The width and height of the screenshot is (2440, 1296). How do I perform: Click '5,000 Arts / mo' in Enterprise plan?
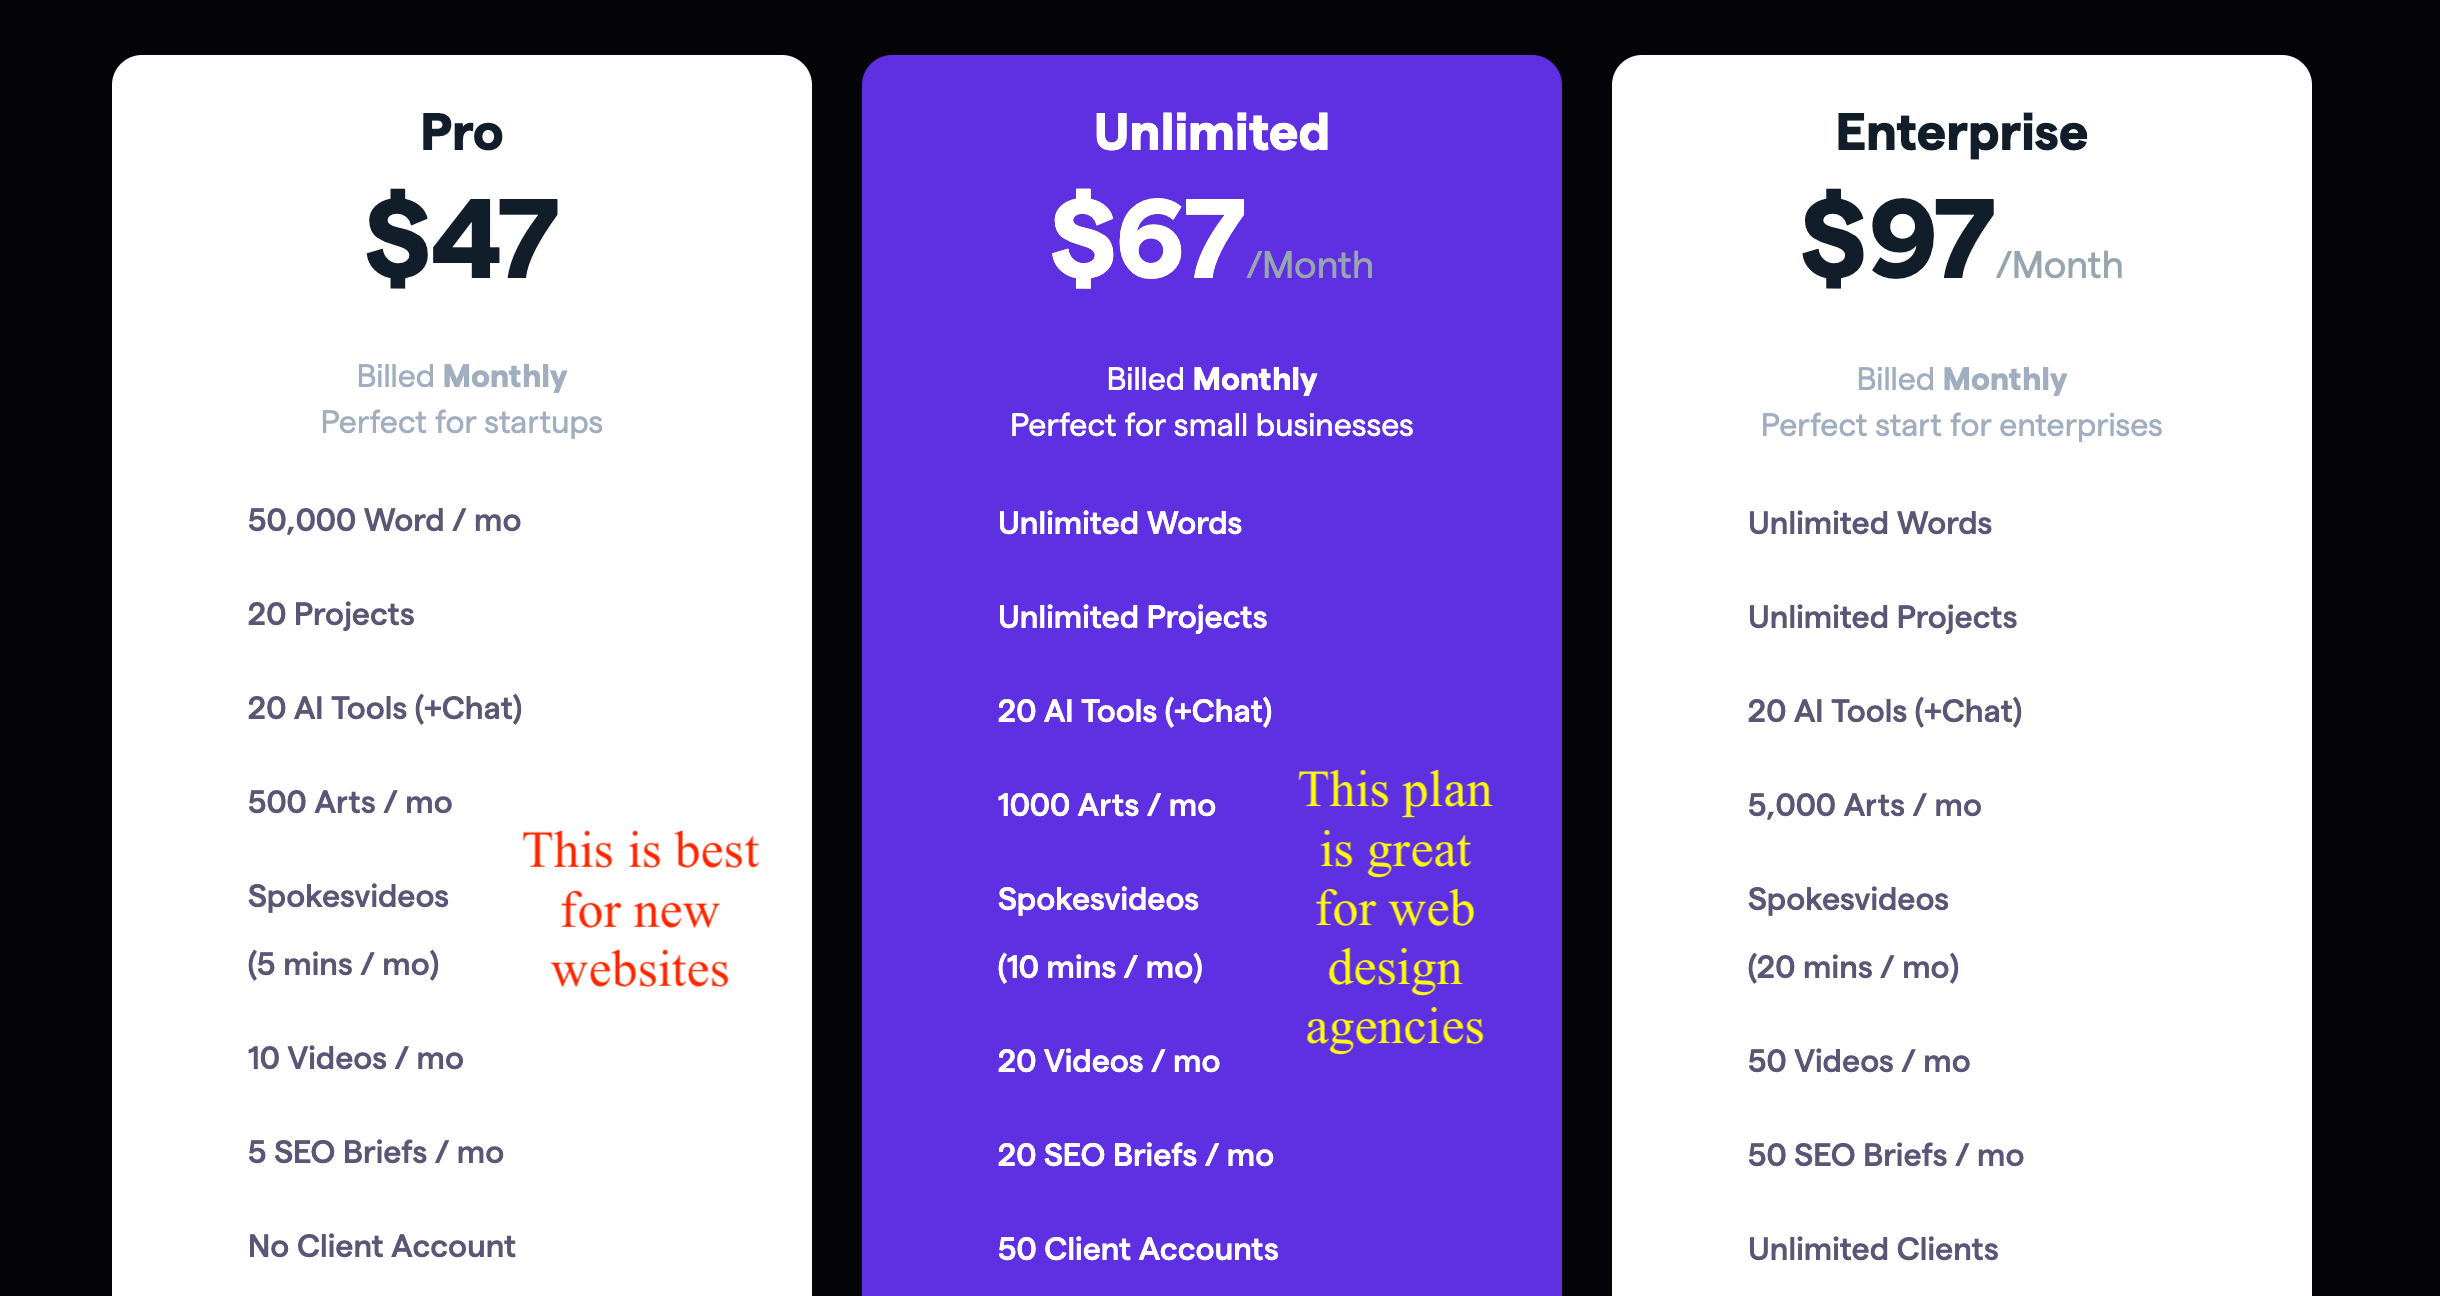1864,805
